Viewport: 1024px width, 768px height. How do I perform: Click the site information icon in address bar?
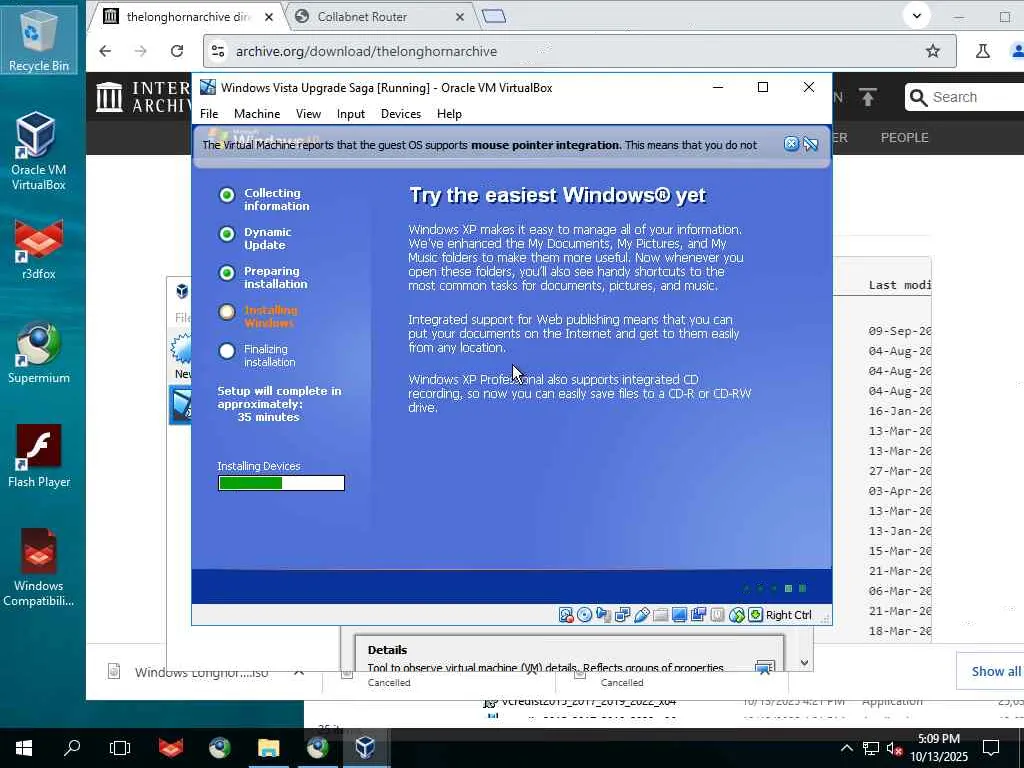[218, 51]
